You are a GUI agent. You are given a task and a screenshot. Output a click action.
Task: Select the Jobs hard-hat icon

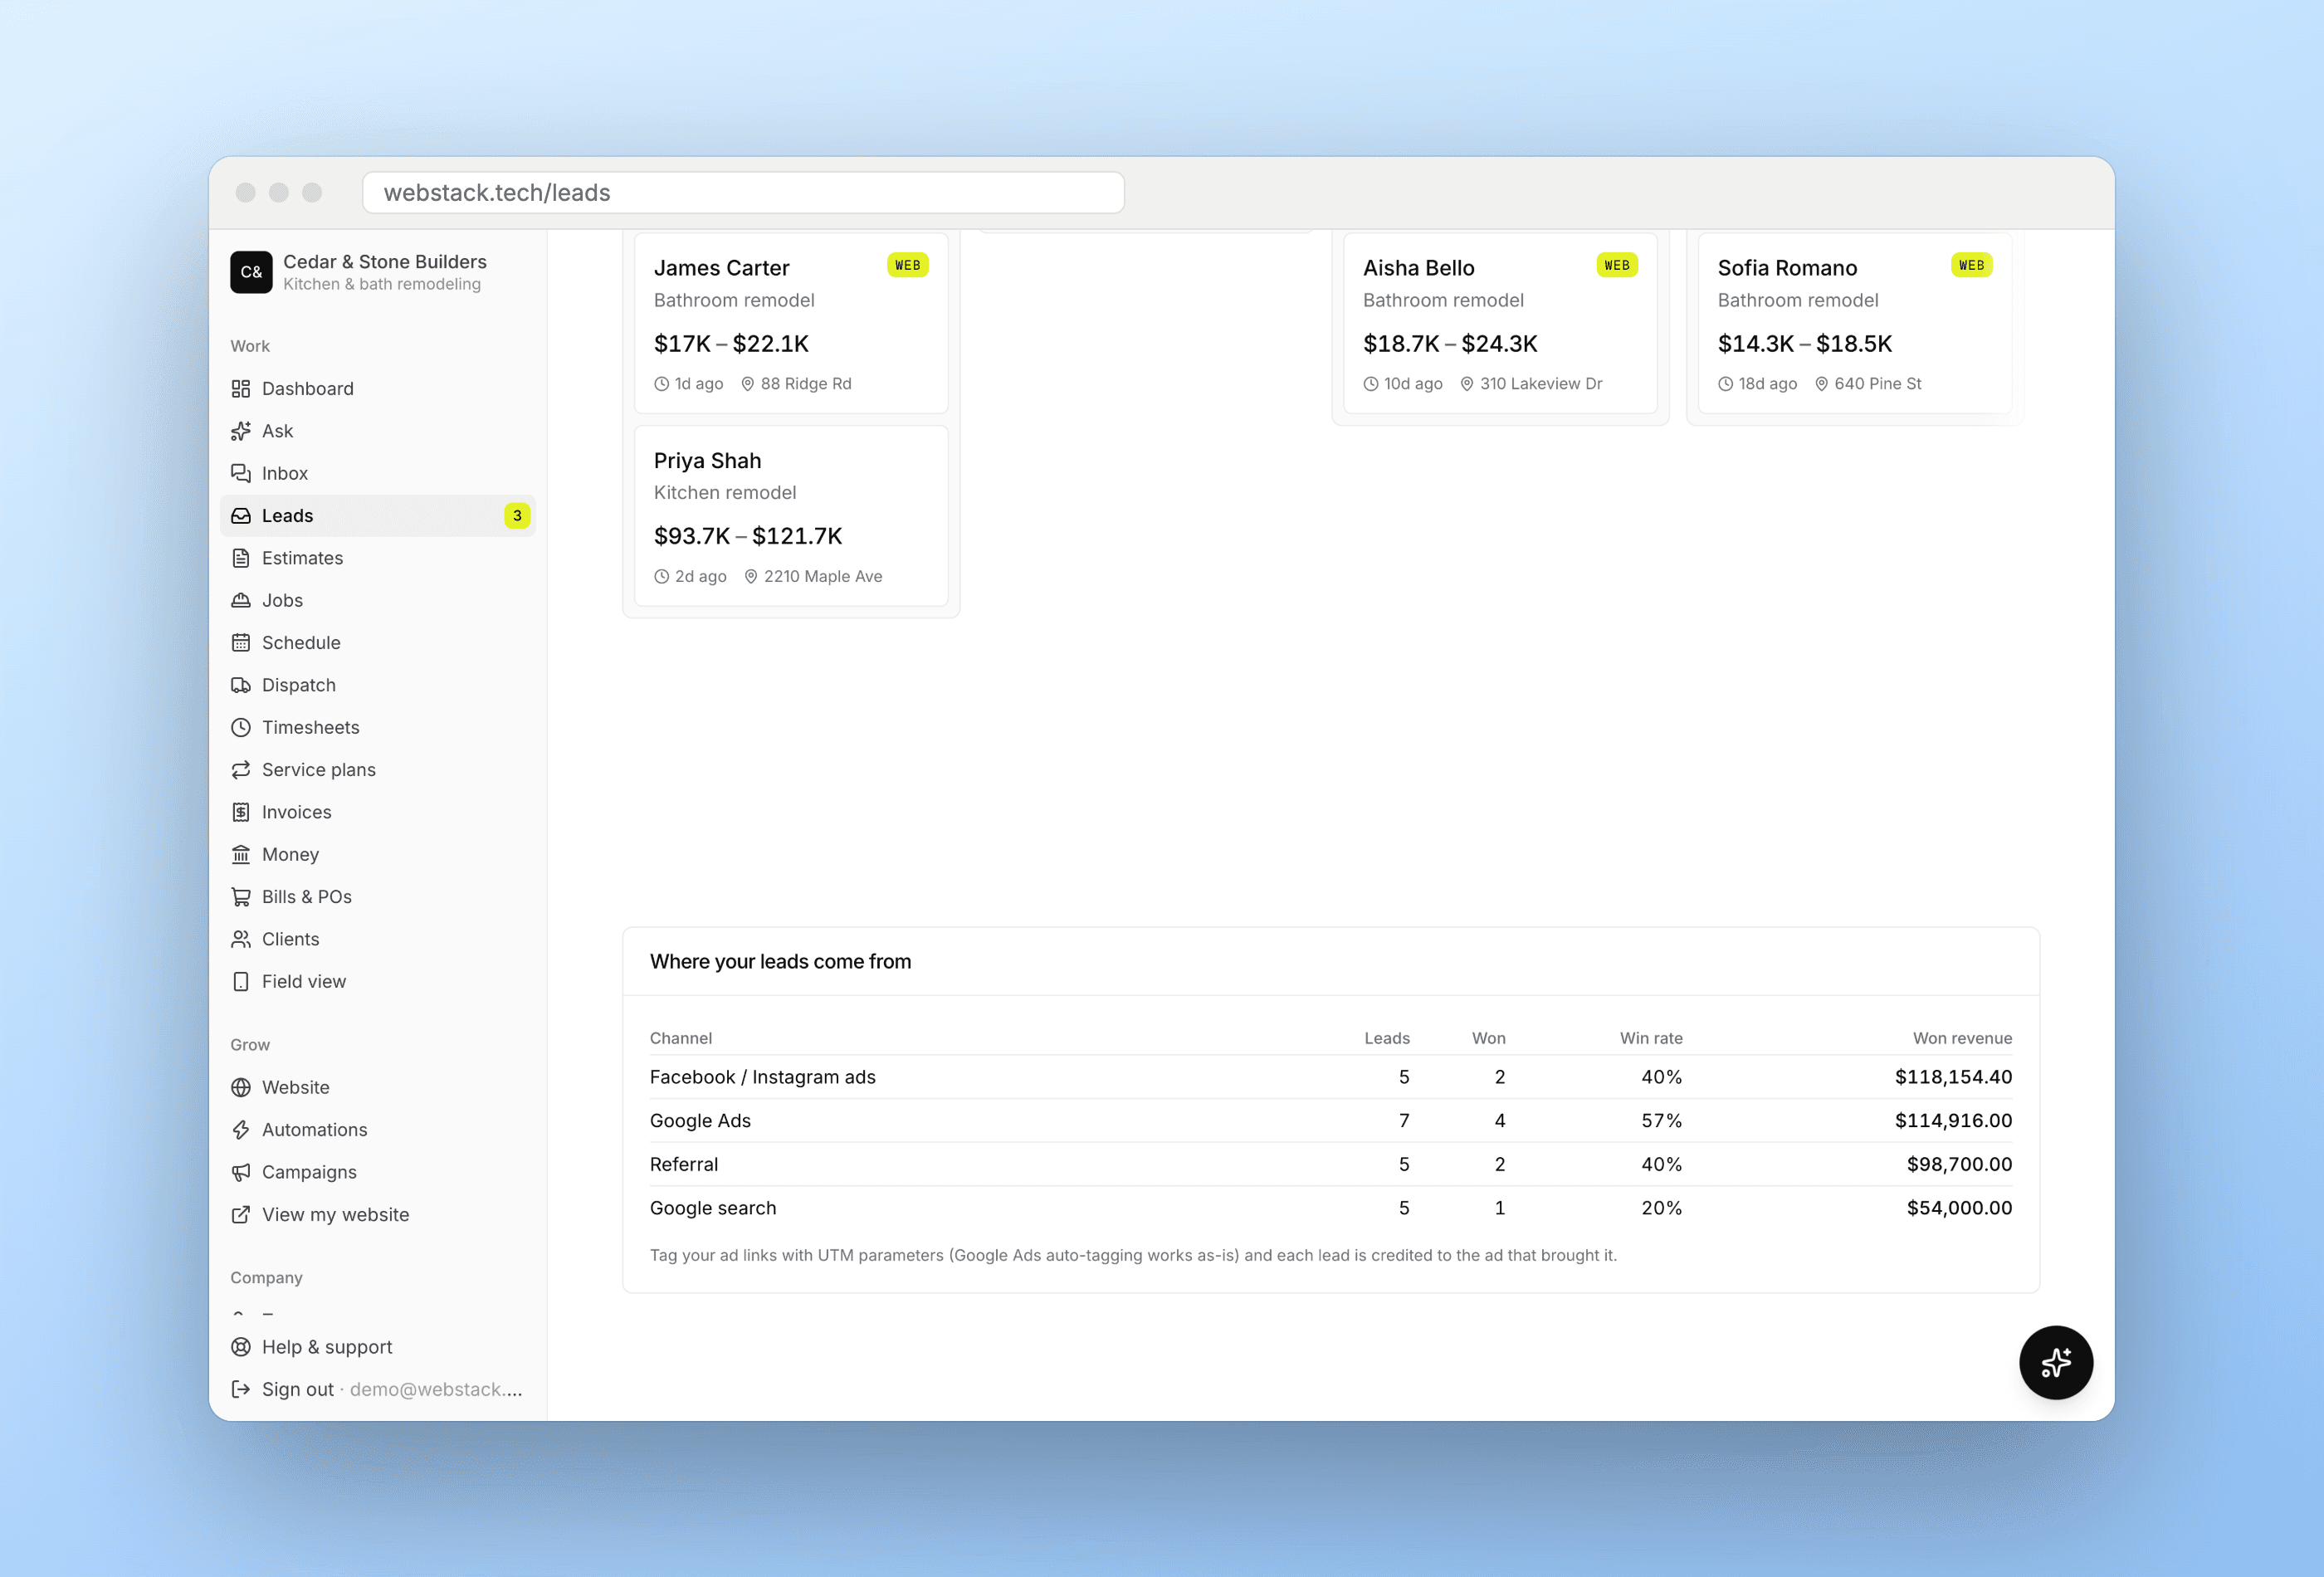241,600
